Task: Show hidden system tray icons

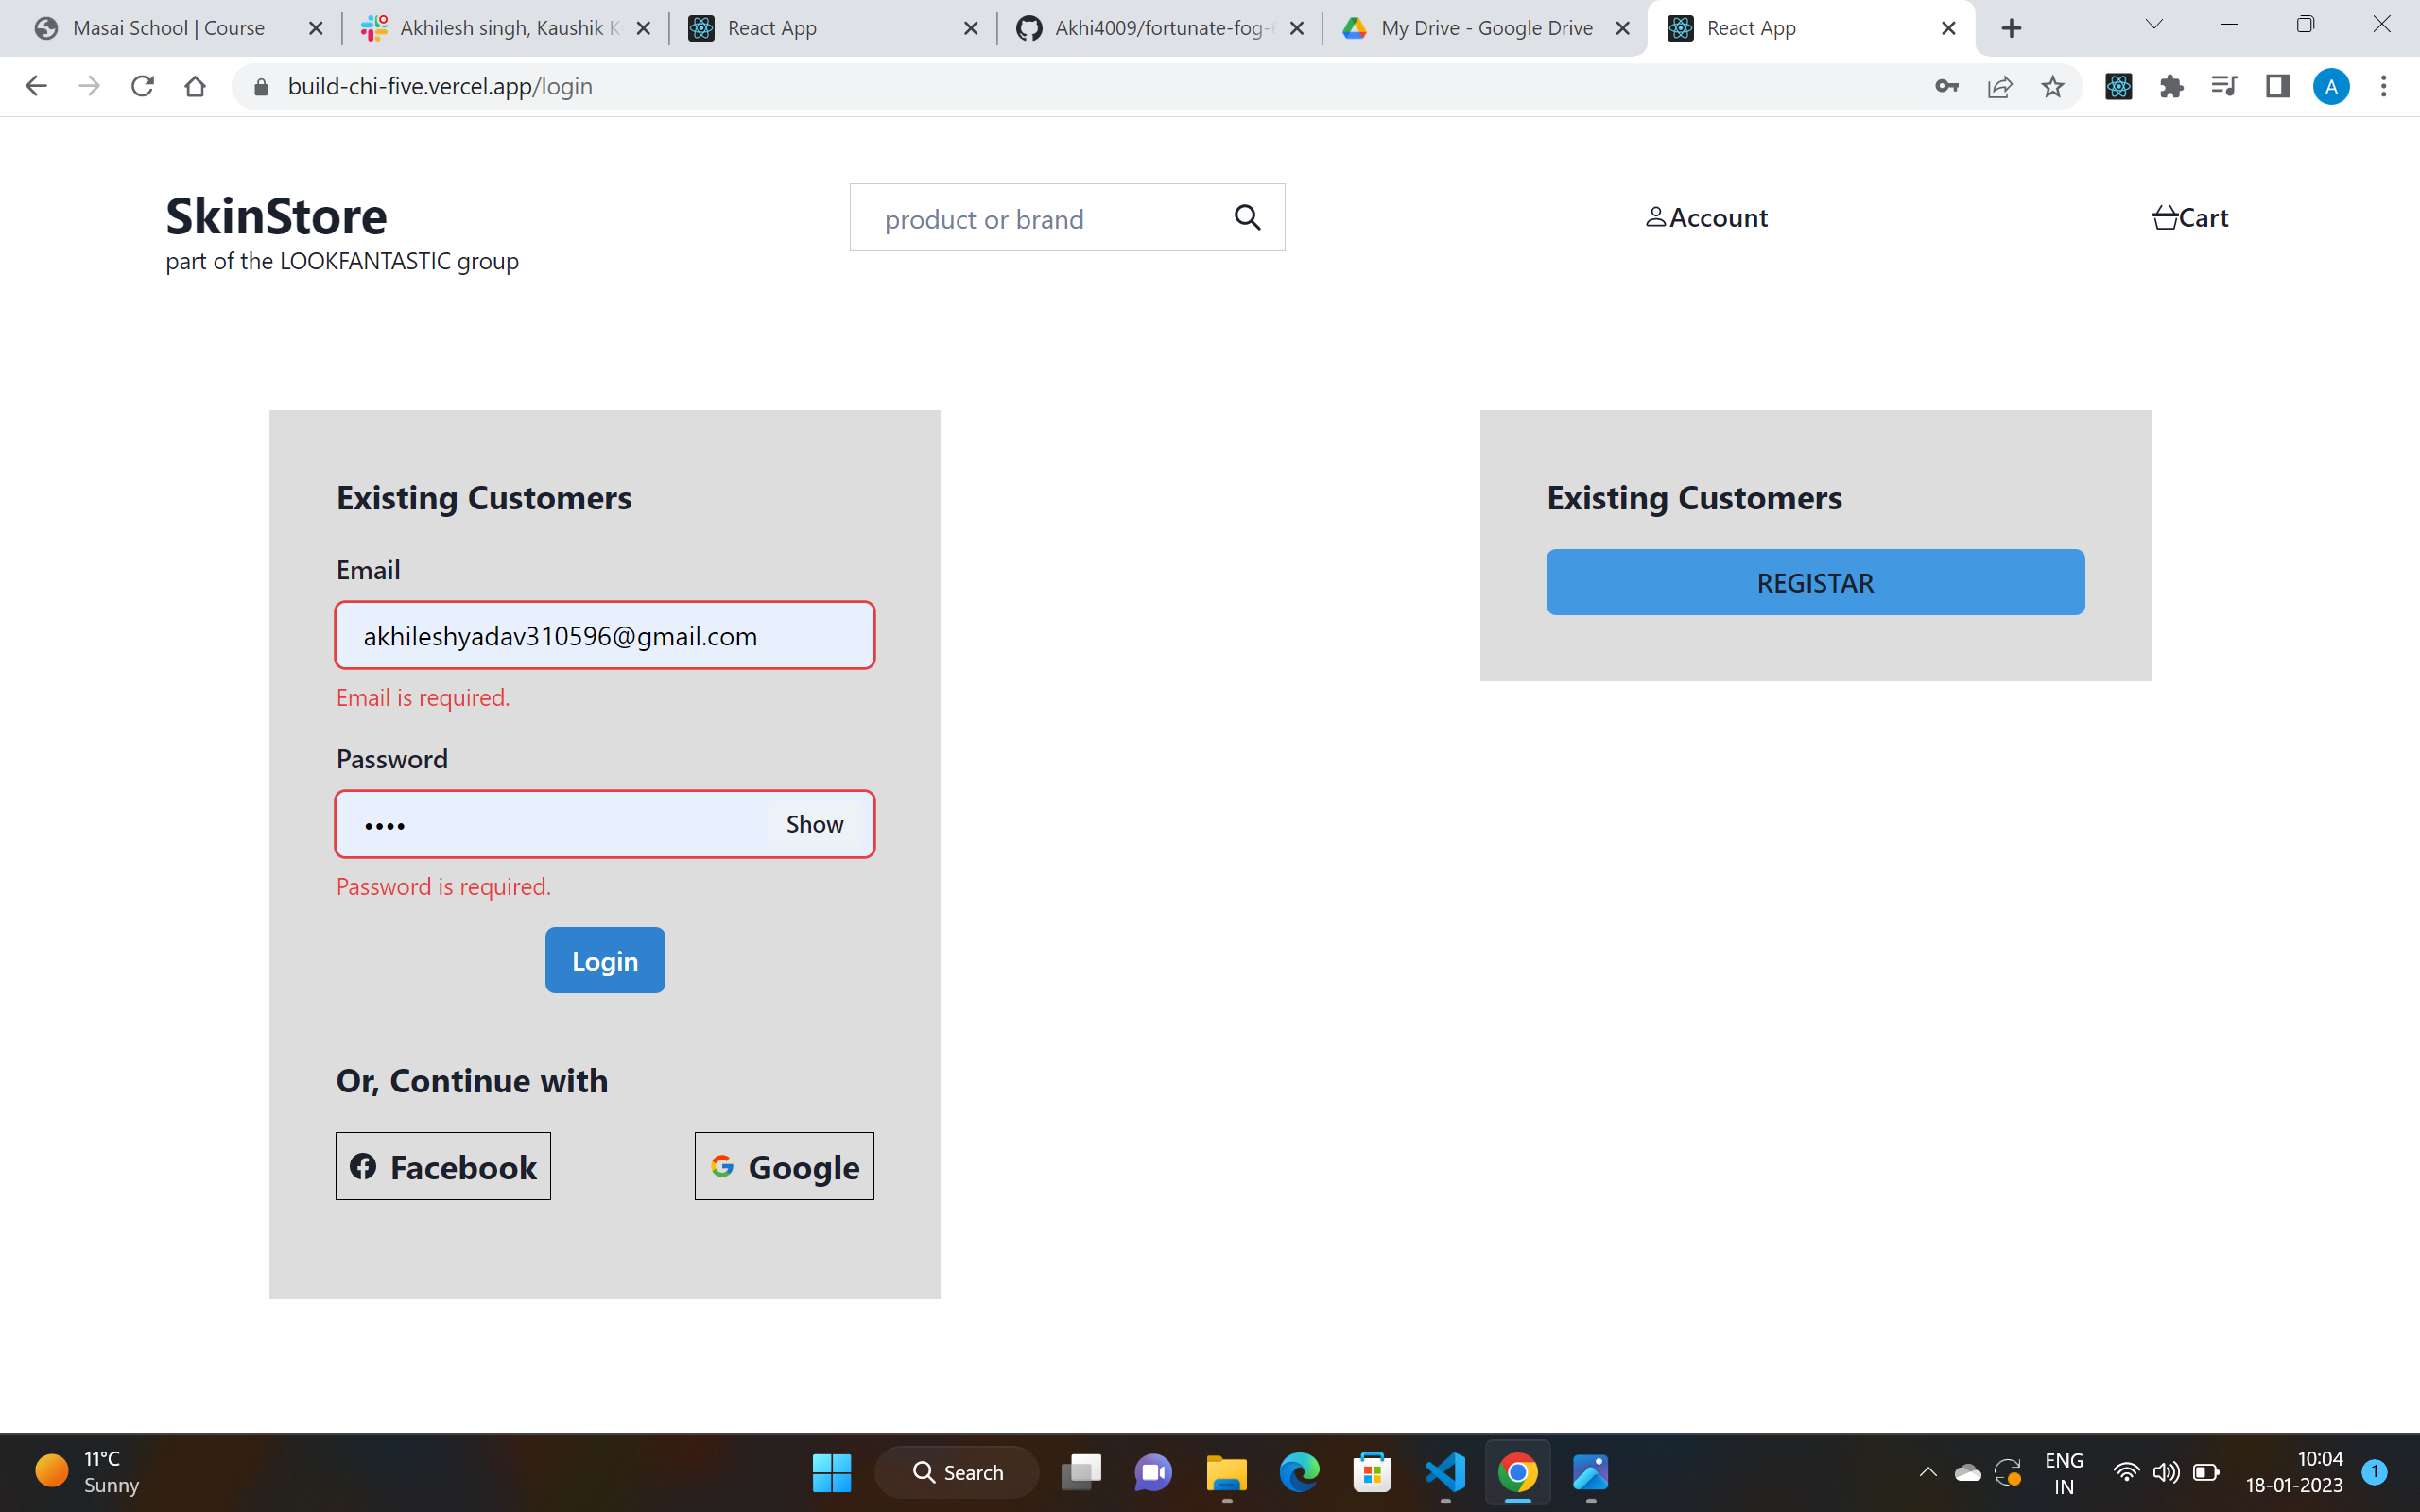Action: [x=1928, y=1472]
